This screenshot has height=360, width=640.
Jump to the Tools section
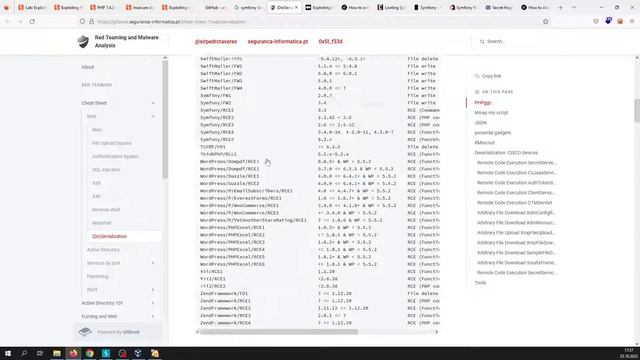coord(480,283)
